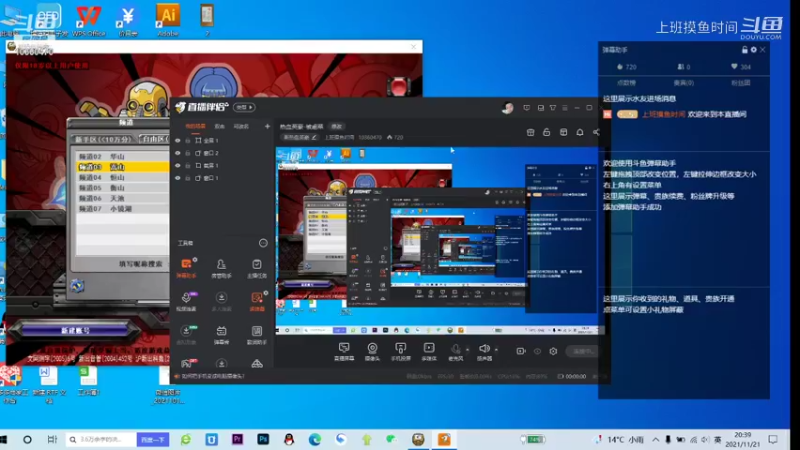Toggle lock on 截屏 1 source
Viewport: 800px width, 450px height.
coord(188,165)
